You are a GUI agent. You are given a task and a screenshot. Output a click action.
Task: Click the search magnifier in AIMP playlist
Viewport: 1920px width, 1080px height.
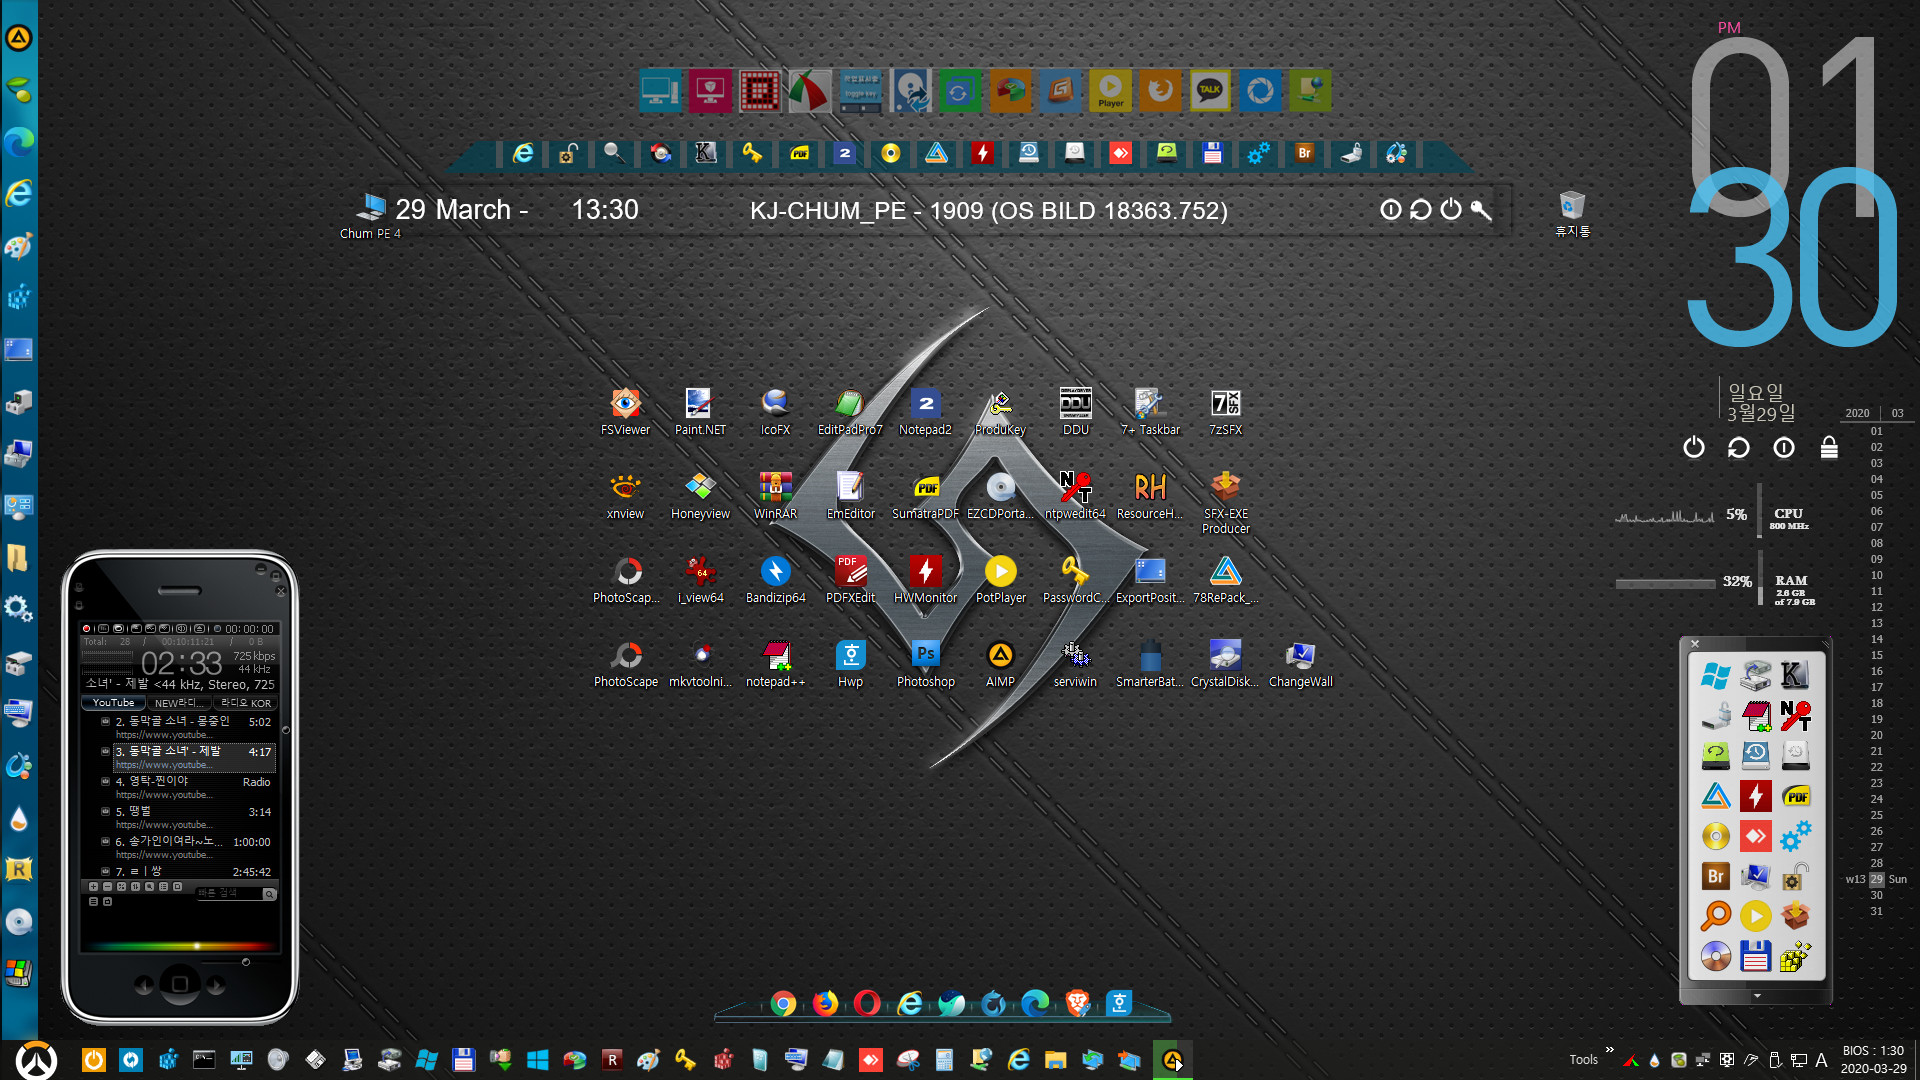coord(269,894)
